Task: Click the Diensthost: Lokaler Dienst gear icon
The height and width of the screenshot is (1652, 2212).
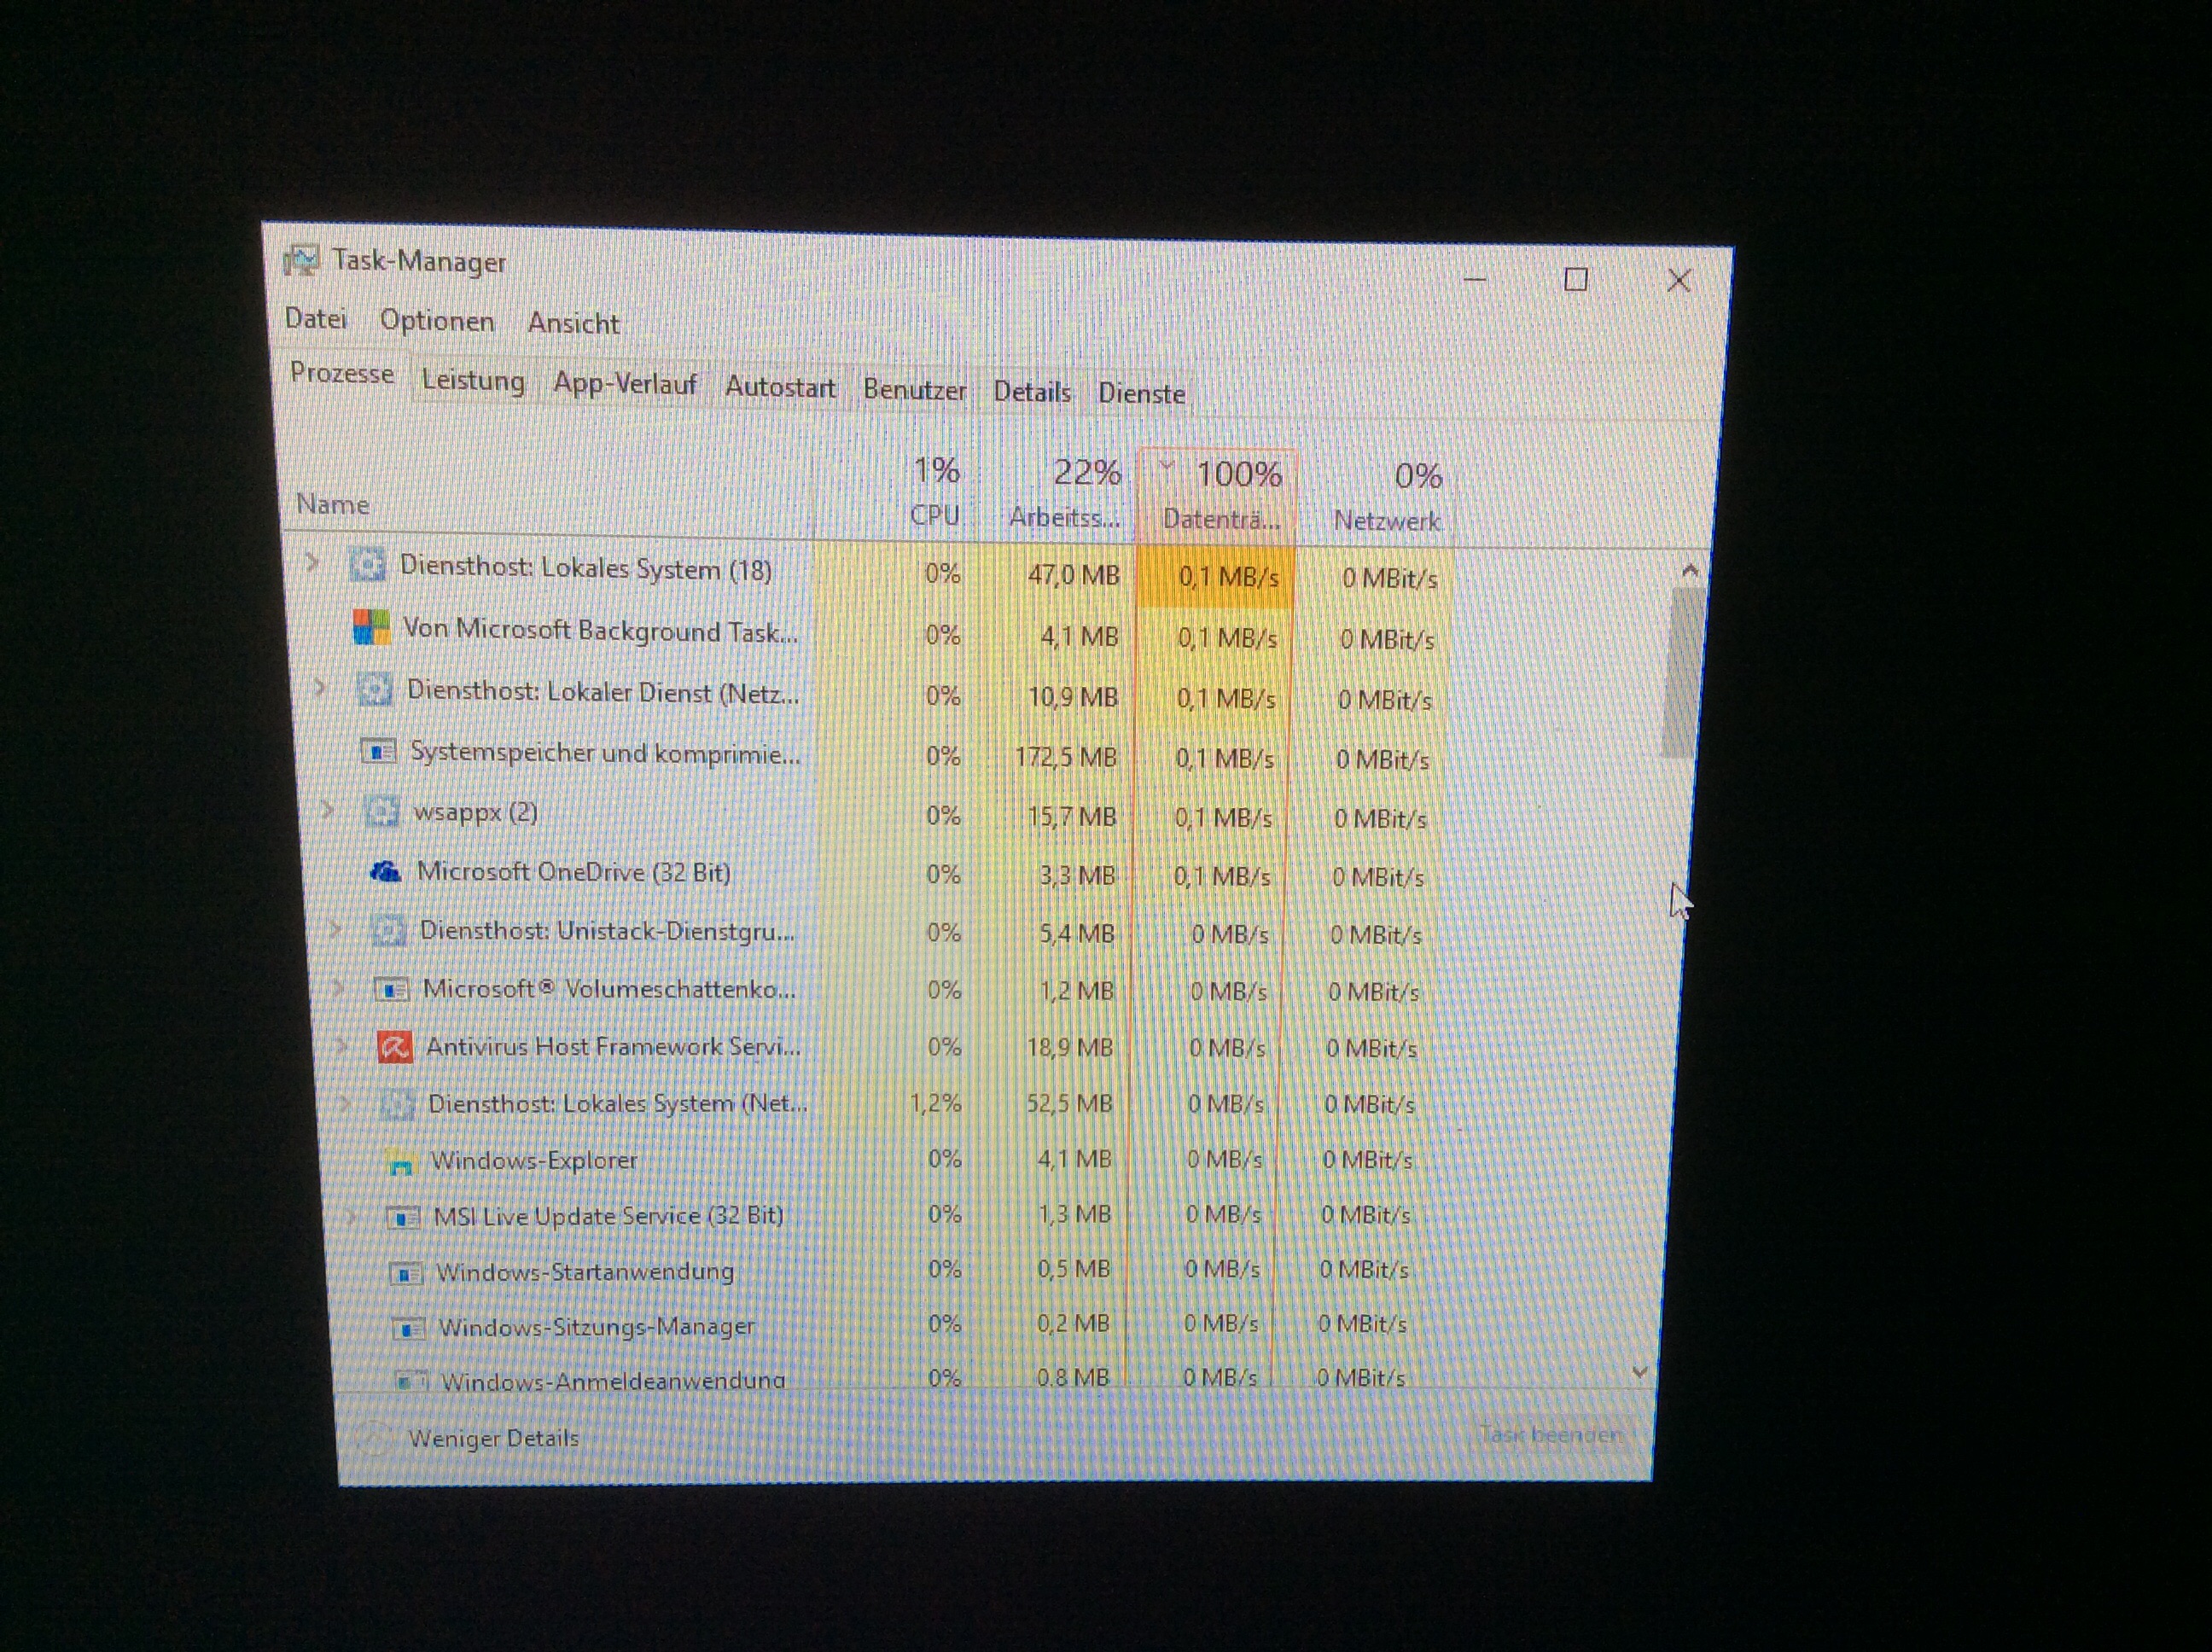Action: click(x=375, y=689)
